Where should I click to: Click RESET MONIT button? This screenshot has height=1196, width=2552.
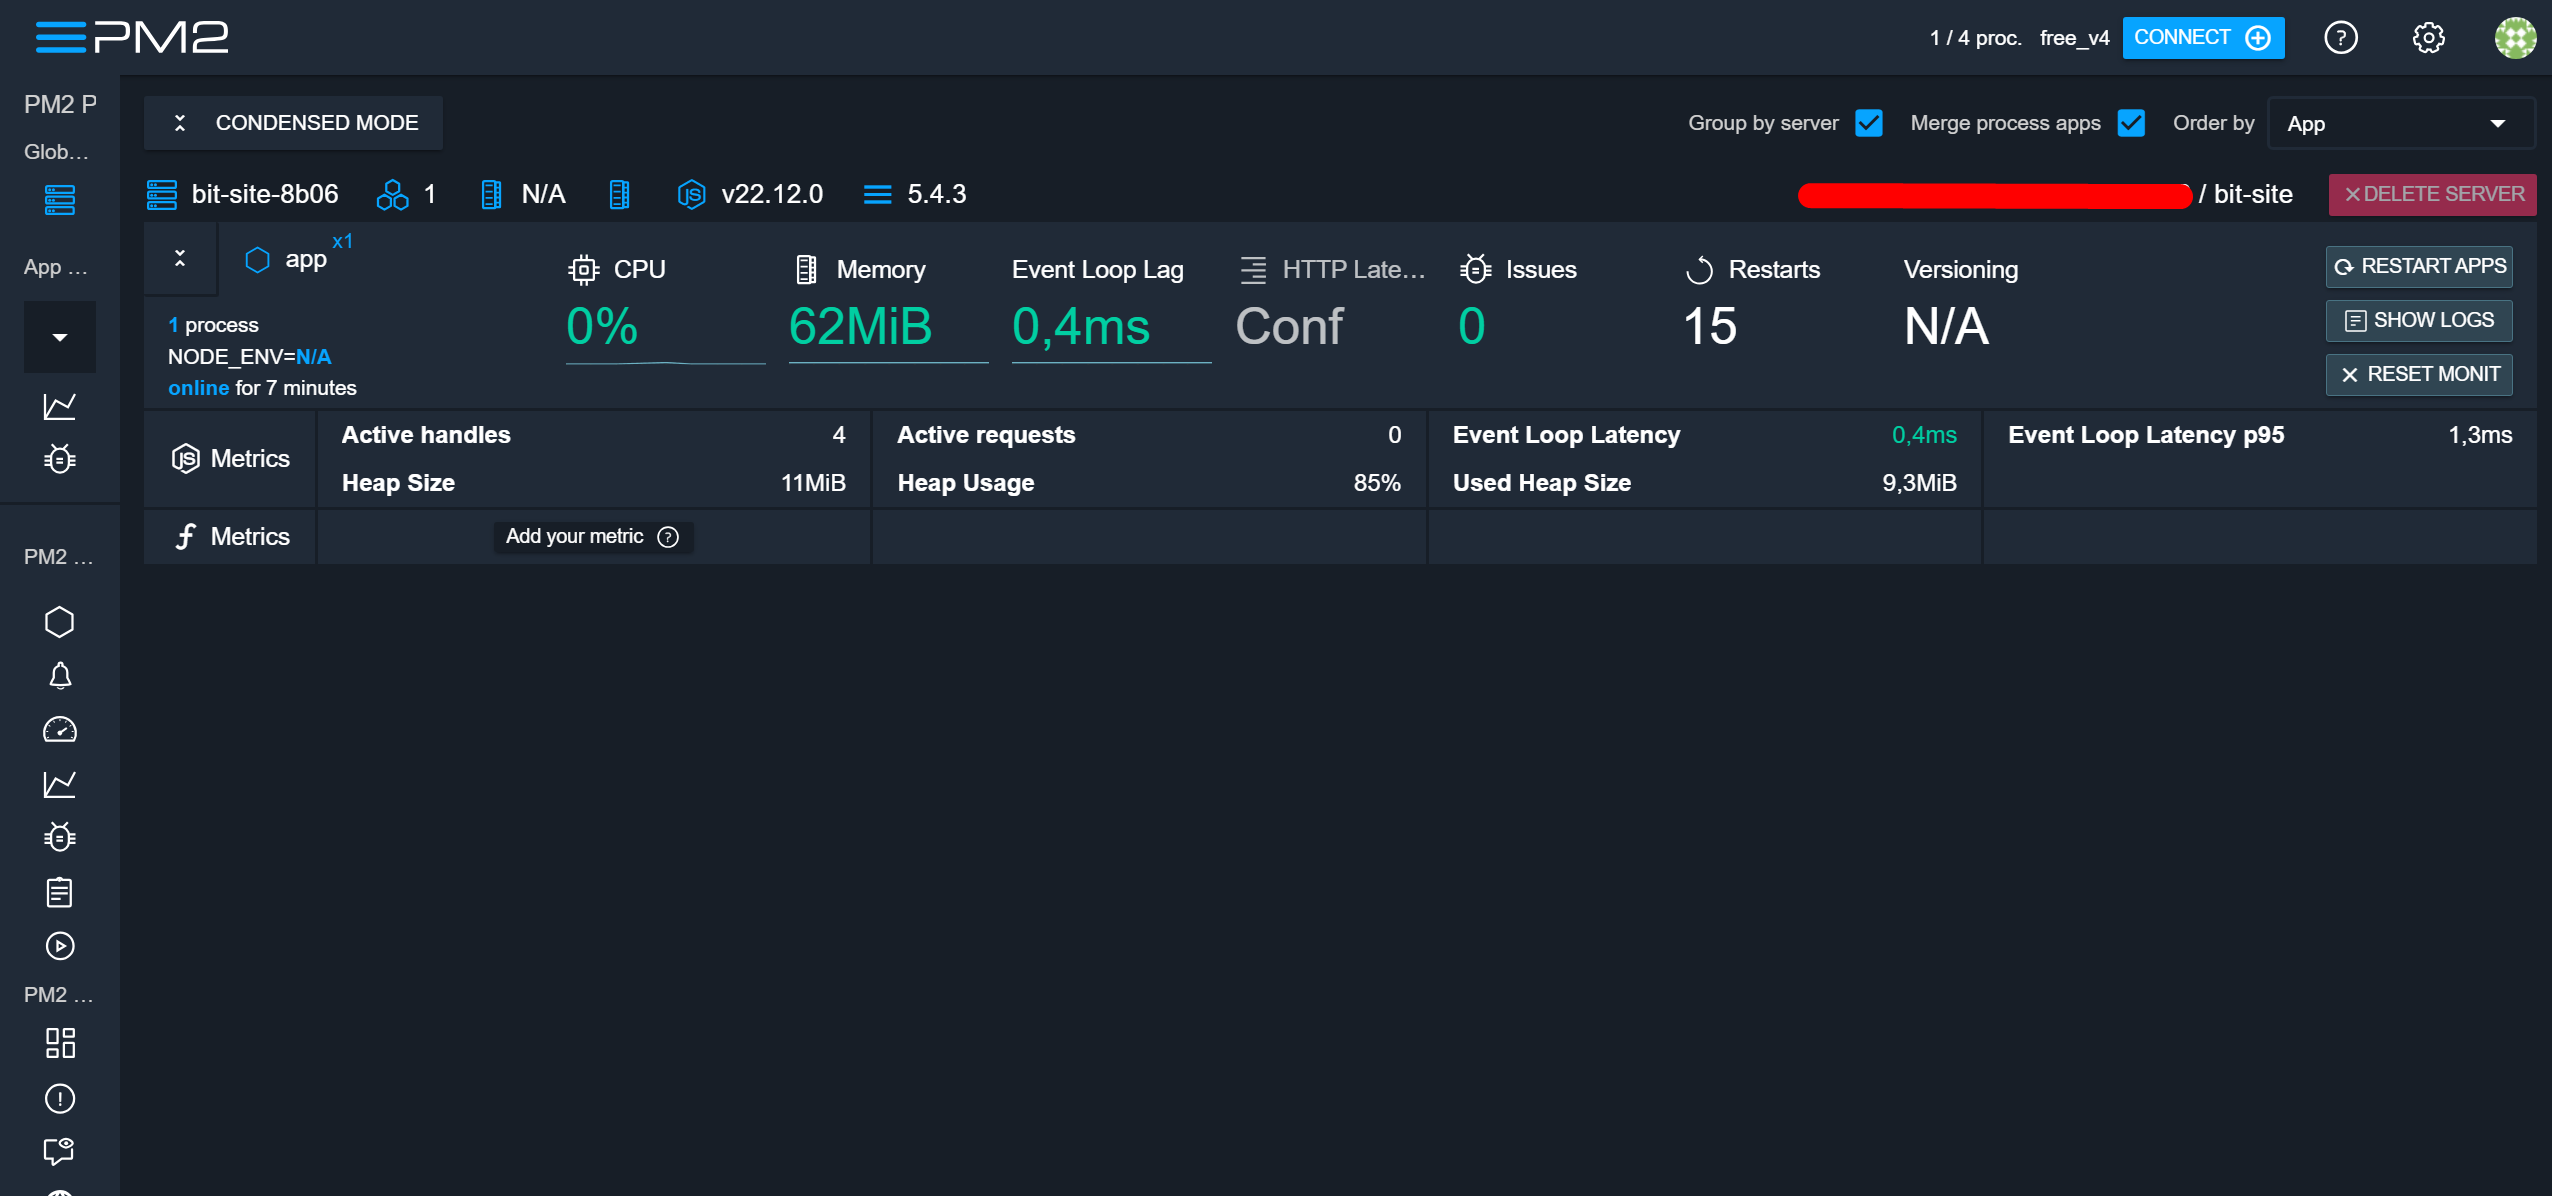(x=2419, y=374)
